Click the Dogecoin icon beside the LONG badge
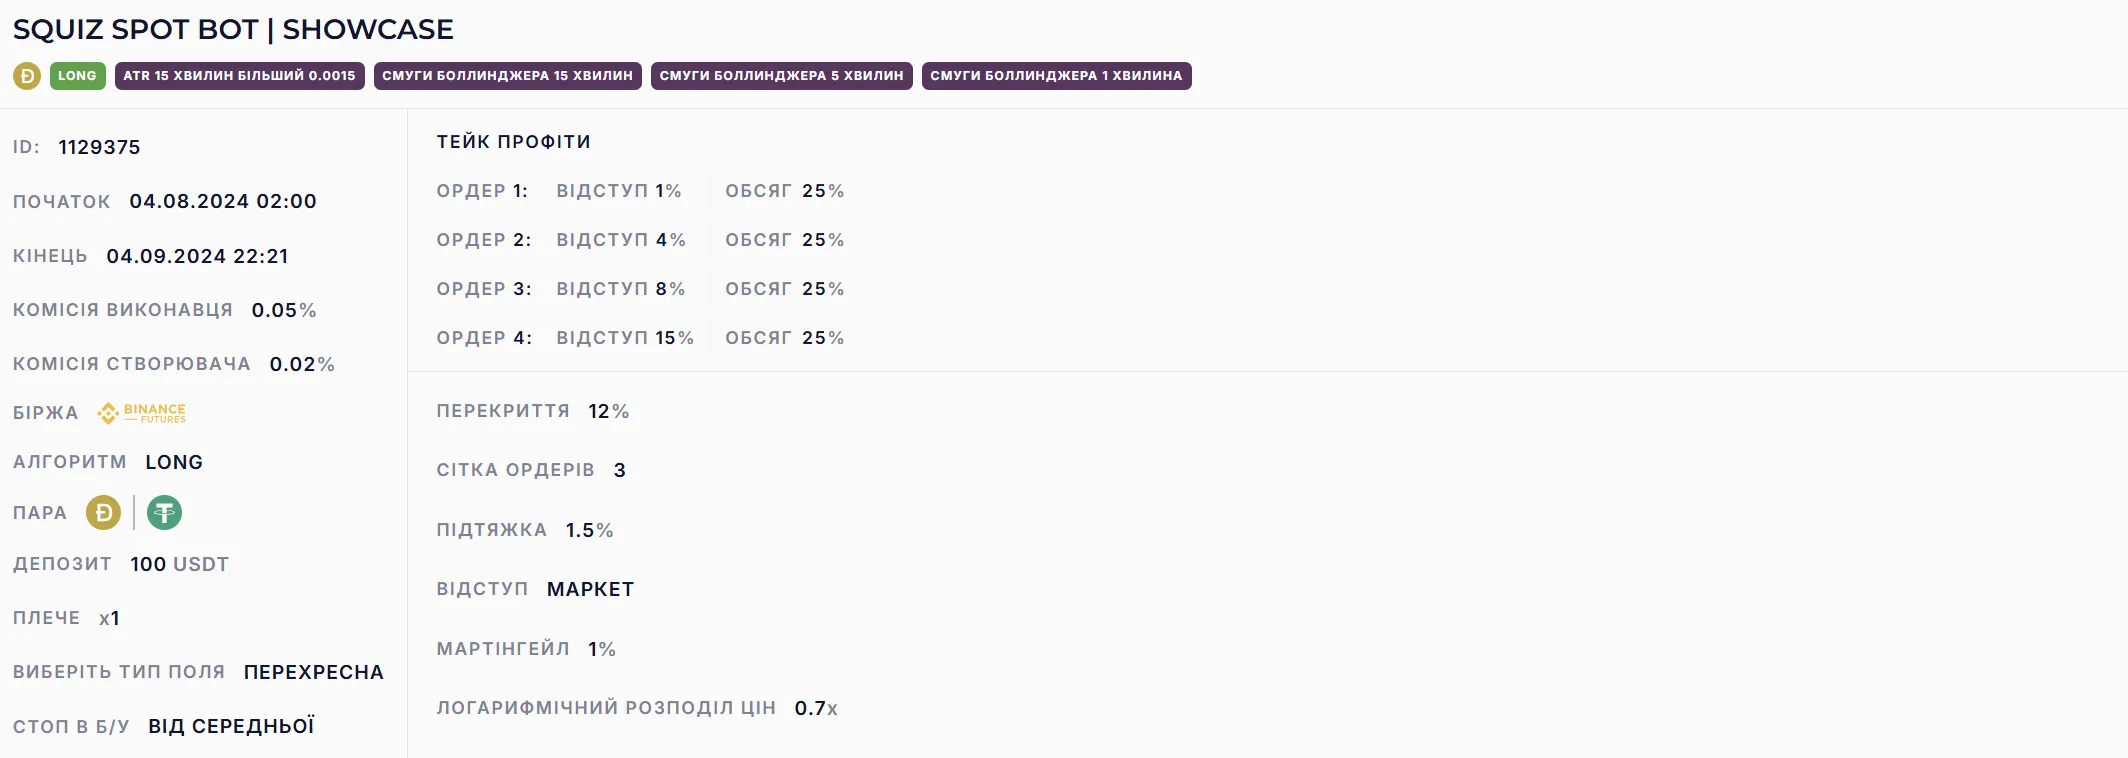 click(x=27, y=76)
